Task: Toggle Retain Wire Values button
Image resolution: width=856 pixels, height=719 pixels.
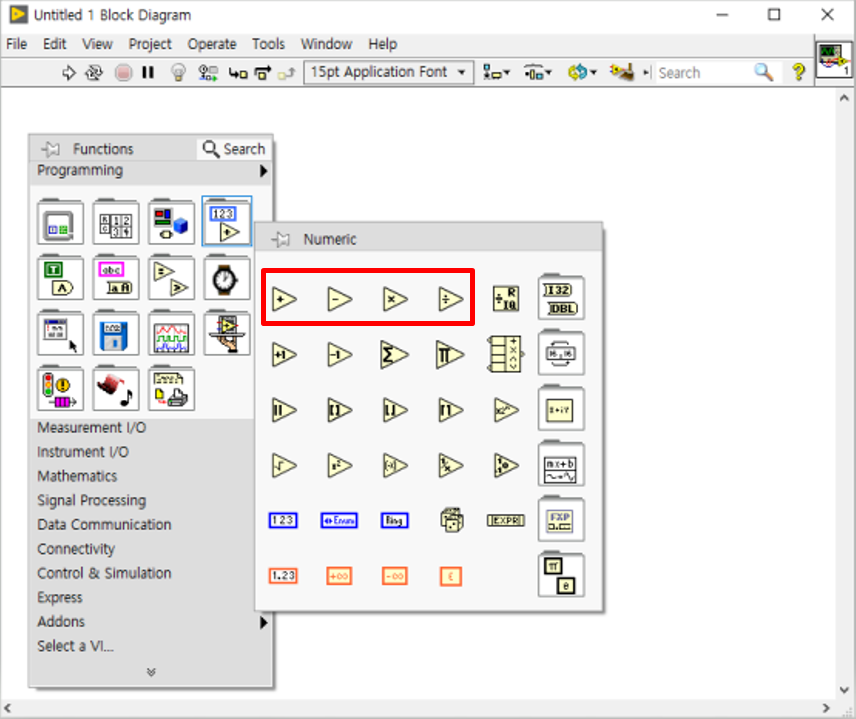Action: pos(207,73)
